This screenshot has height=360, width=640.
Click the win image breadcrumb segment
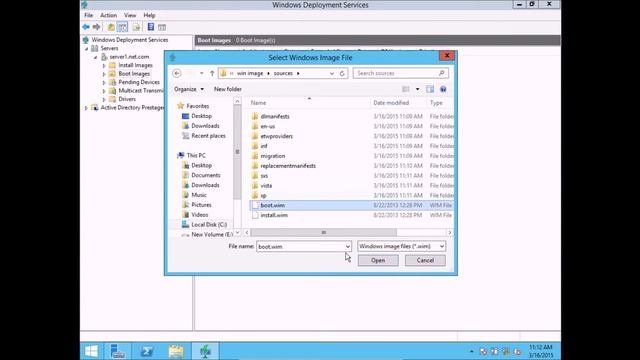click(250, 73)
